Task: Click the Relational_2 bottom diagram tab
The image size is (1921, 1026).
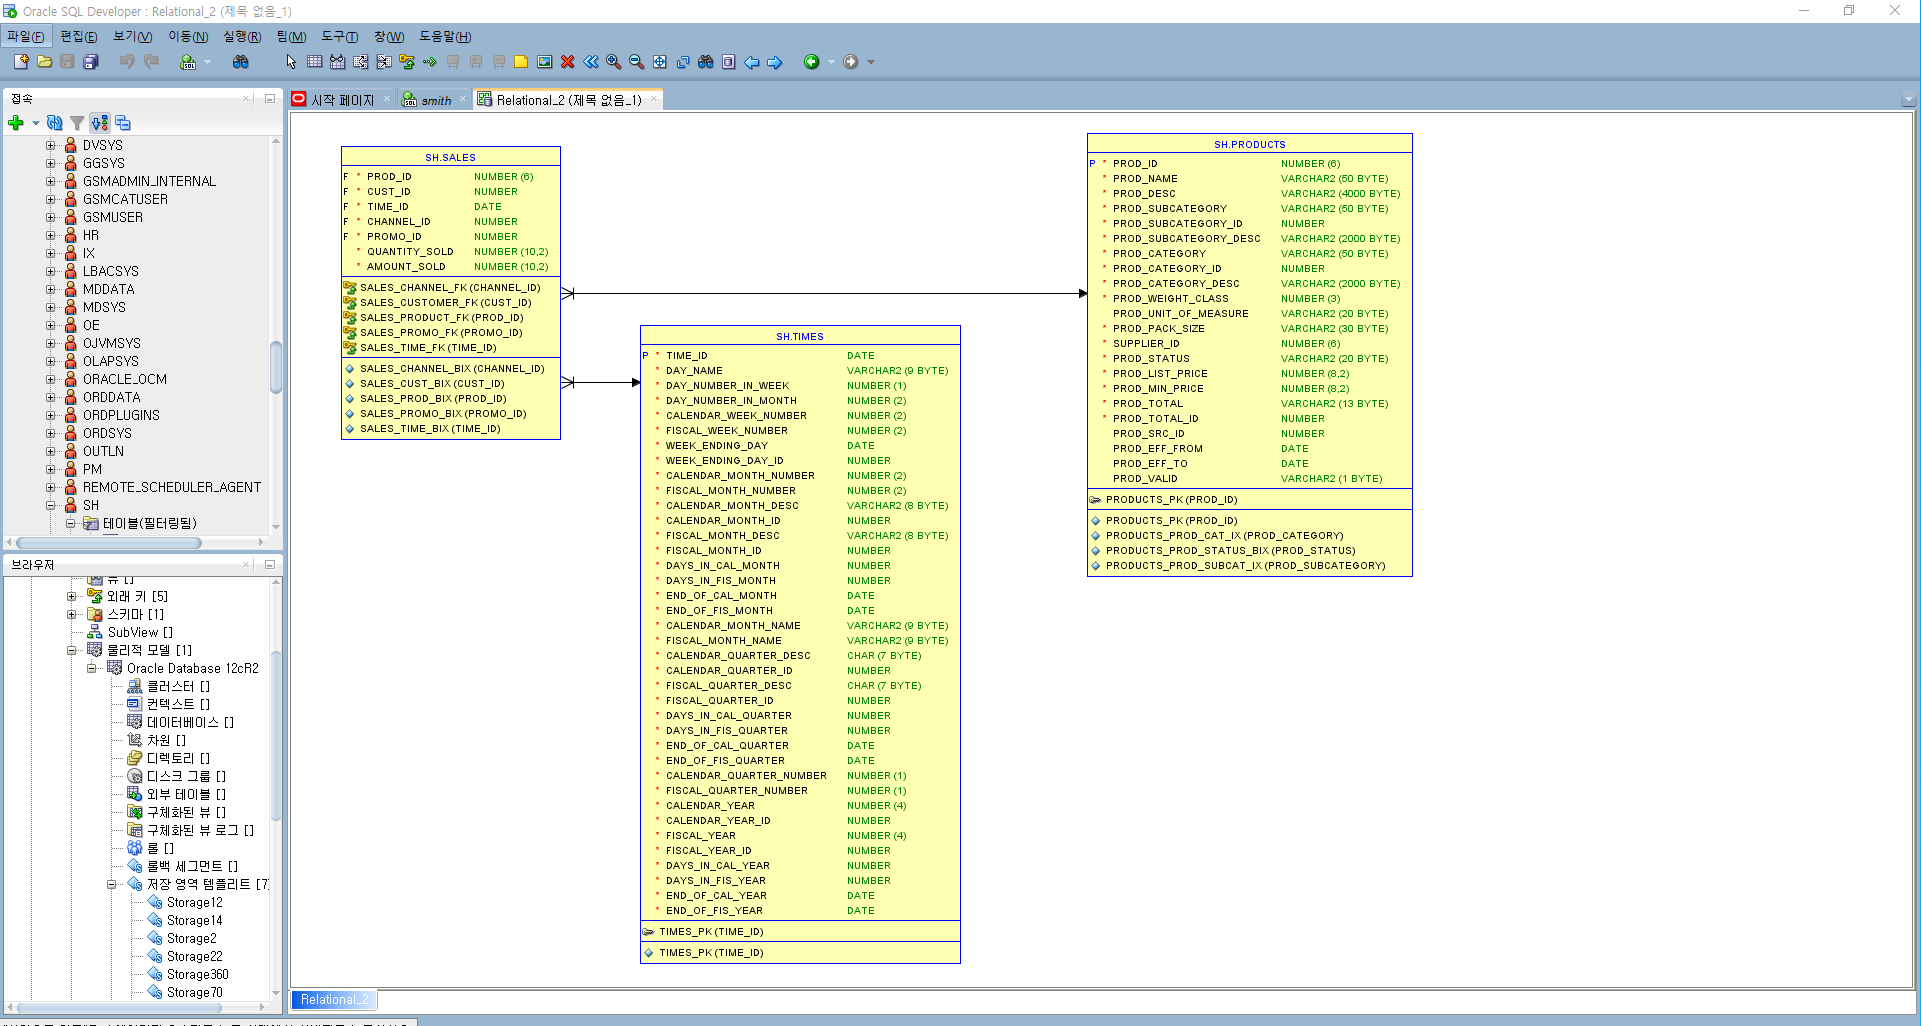Action: [x=333, y=999]
